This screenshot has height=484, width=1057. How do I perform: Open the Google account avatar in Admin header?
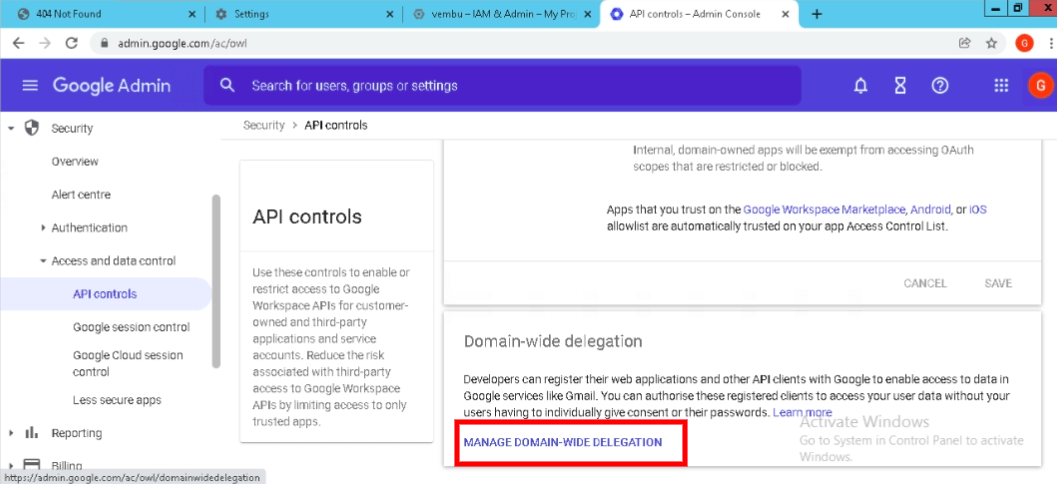point(1041,86)
